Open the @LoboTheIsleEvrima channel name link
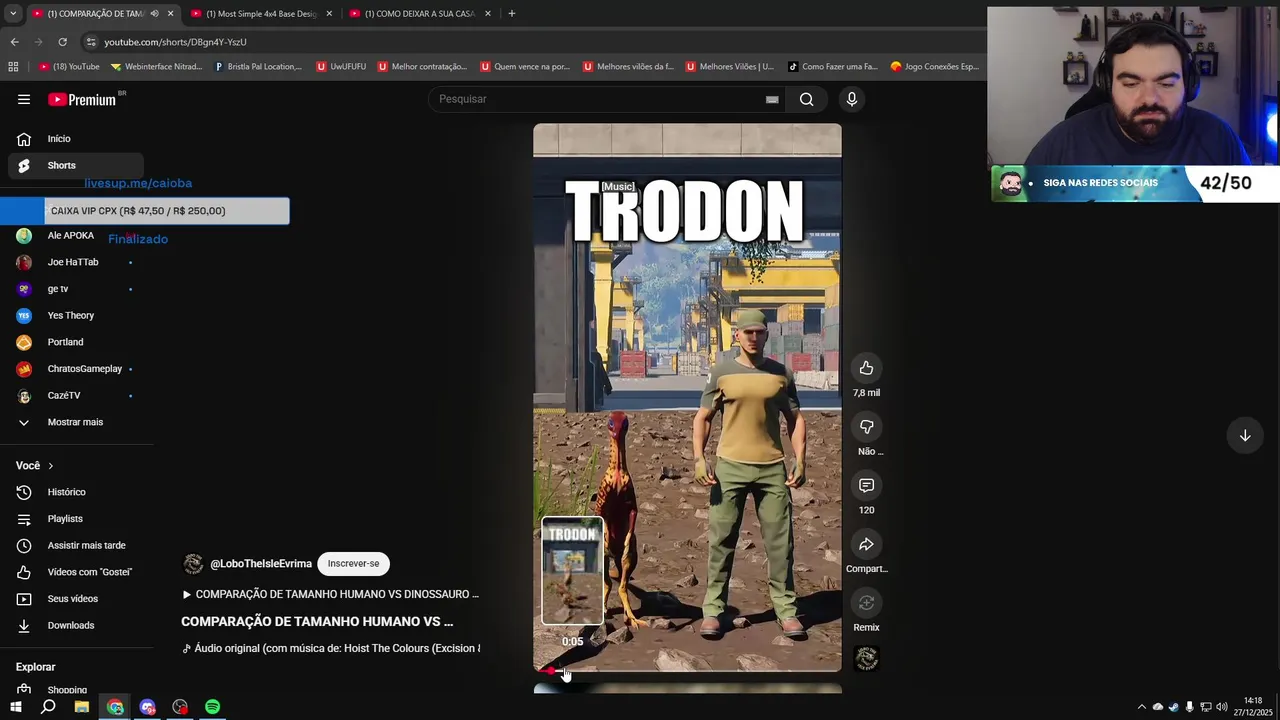 click(261, 564)
